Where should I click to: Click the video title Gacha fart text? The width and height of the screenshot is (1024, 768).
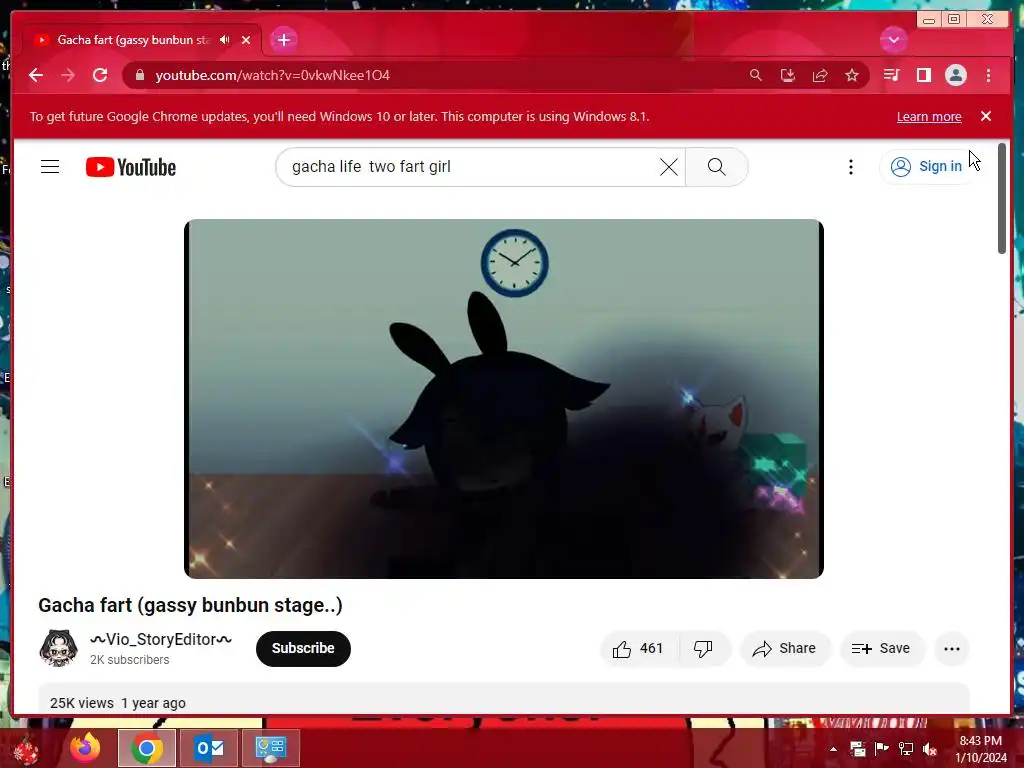tap(190, 605)
